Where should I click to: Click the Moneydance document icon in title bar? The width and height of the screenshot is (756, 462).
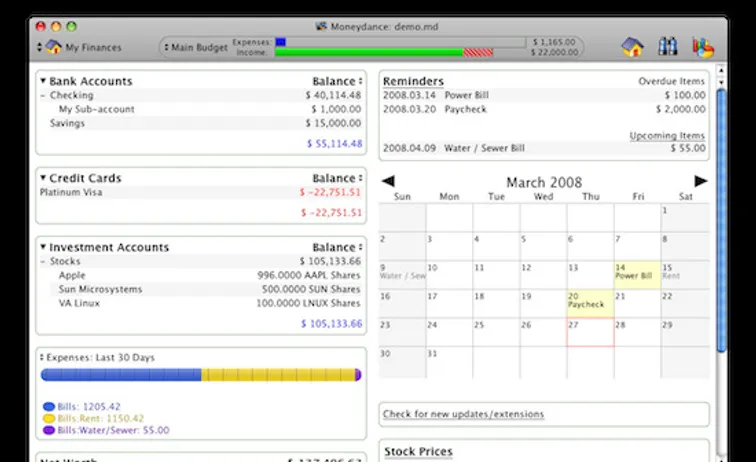tap(321, 26)
